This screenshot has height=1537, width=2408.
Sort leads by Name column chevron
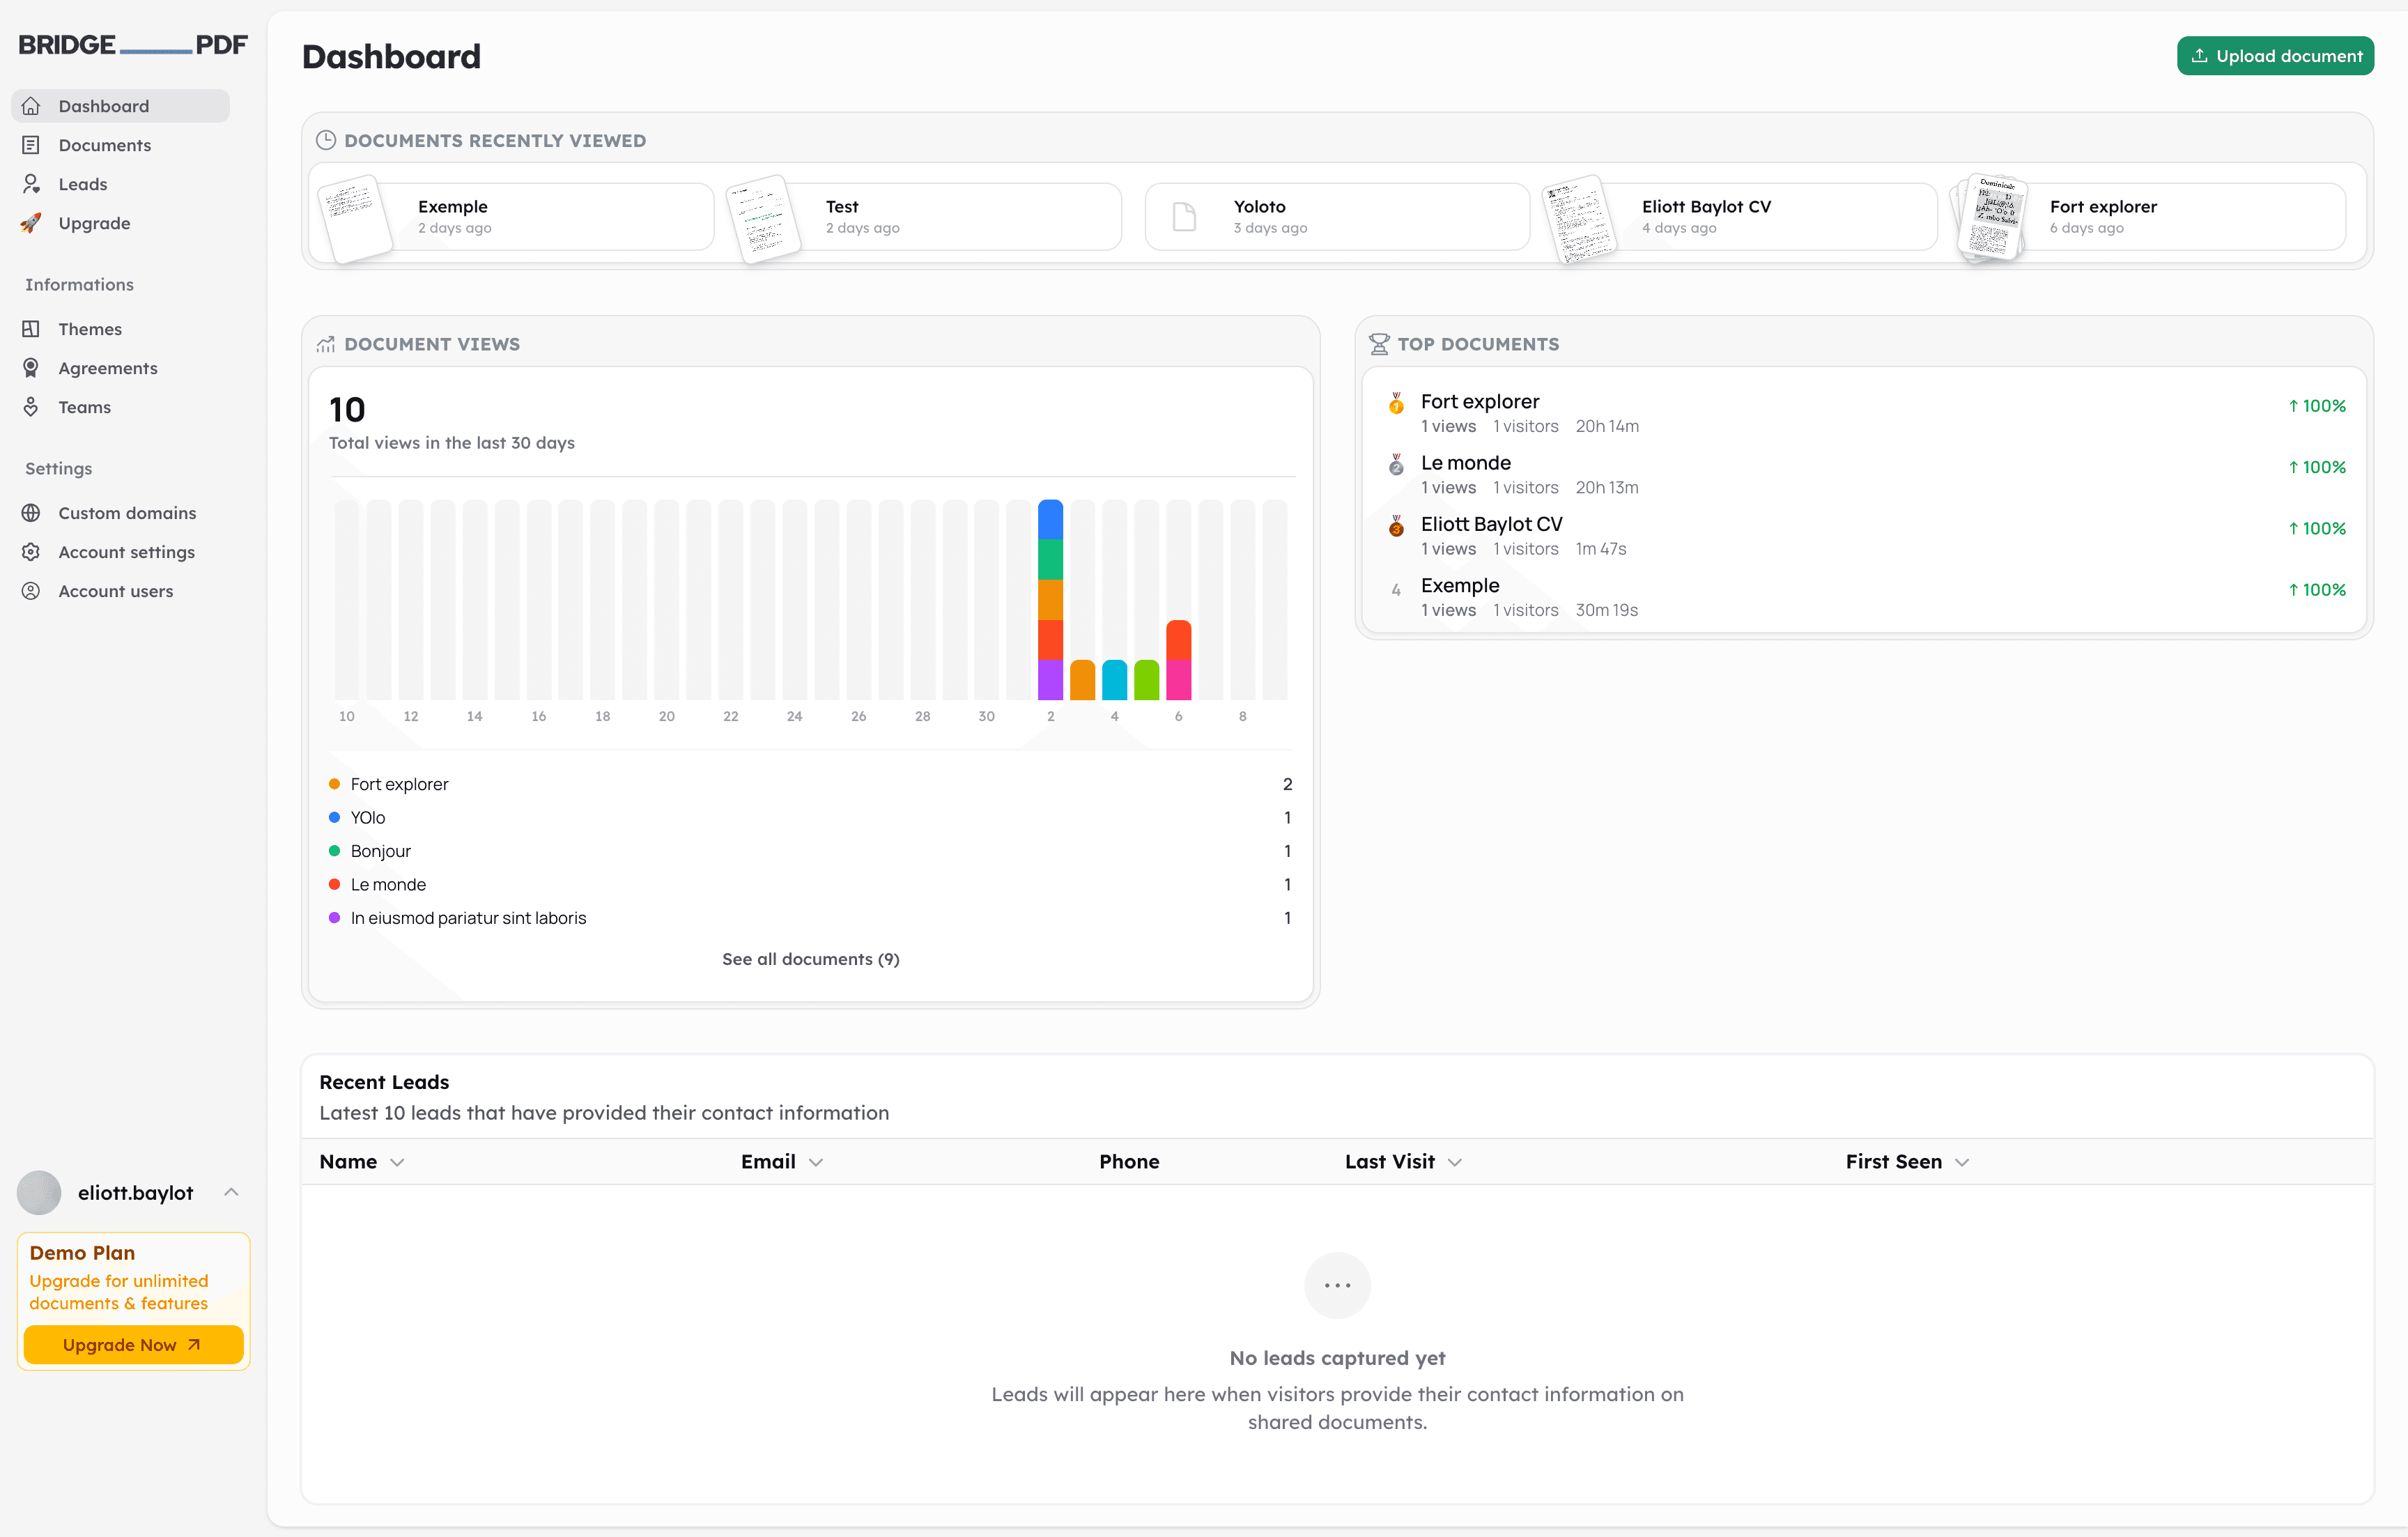point(397,1162)
